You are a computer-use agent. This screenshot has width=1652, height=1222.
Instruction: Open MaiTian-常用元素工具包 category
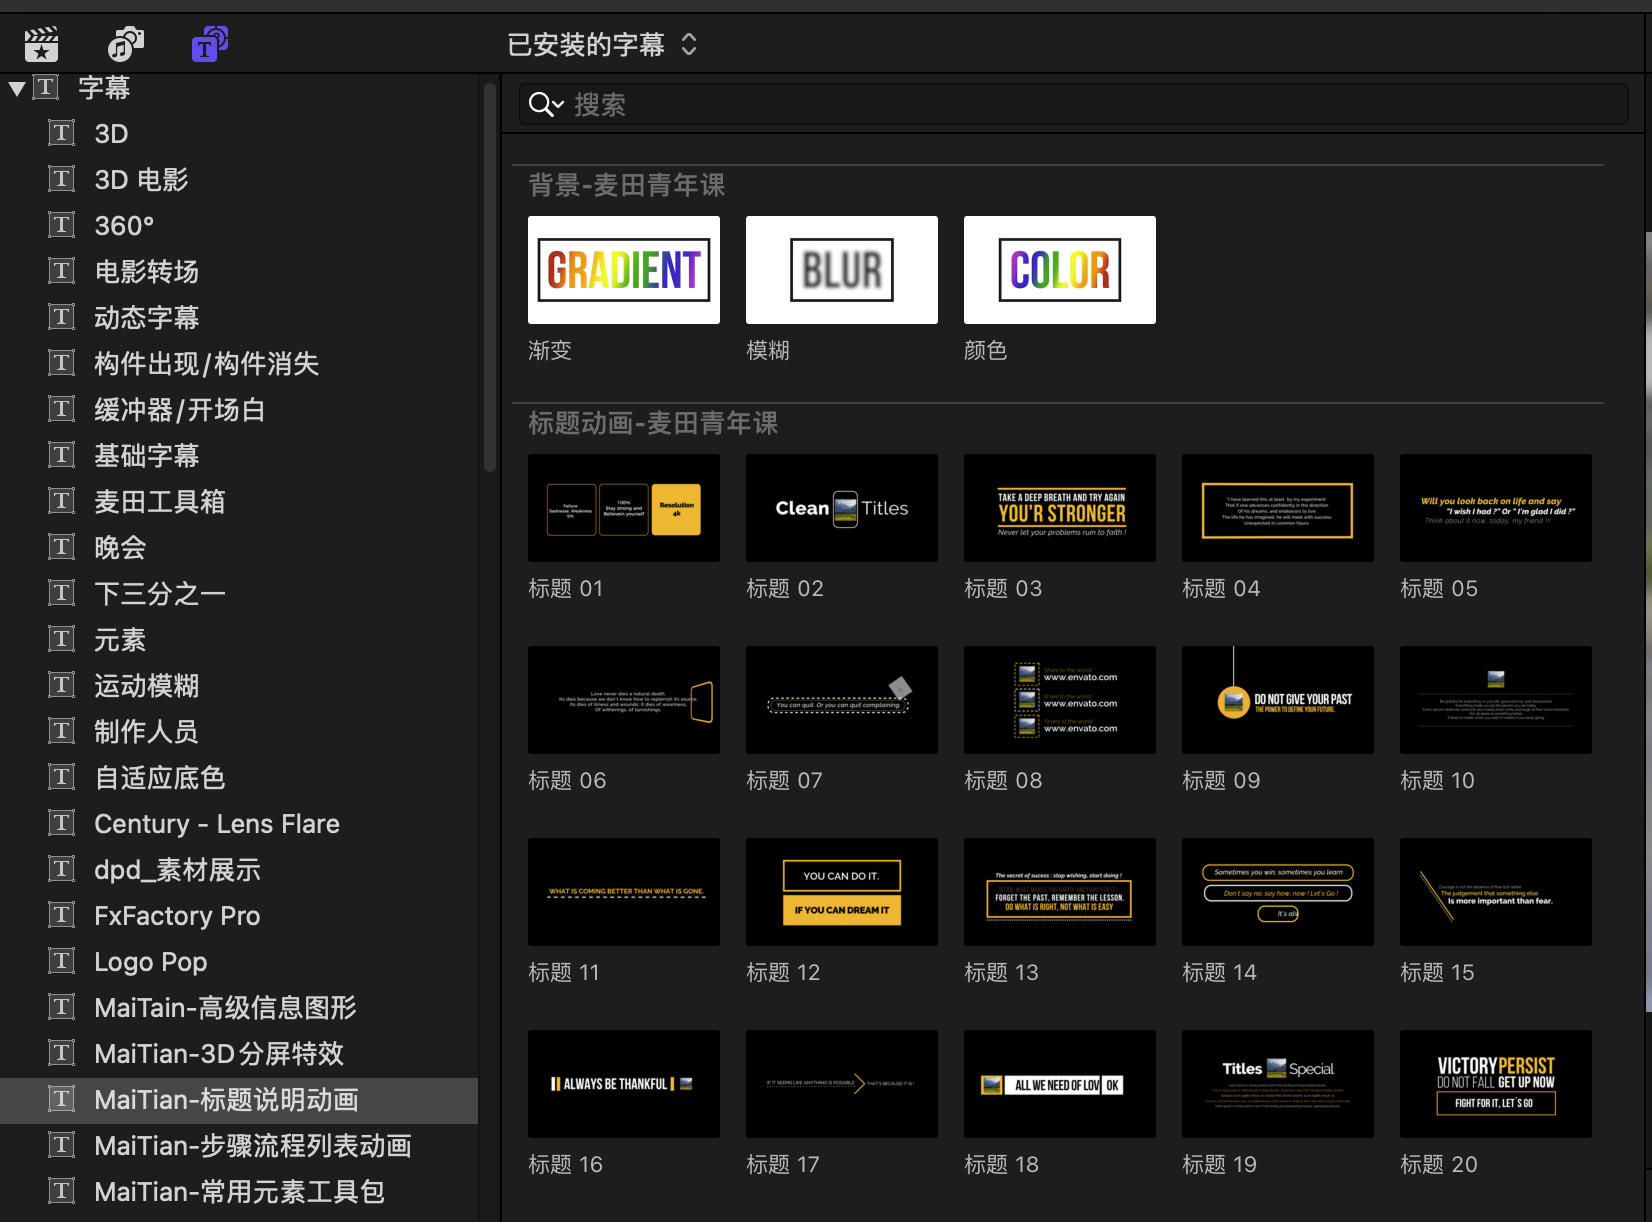(240, 1192)
